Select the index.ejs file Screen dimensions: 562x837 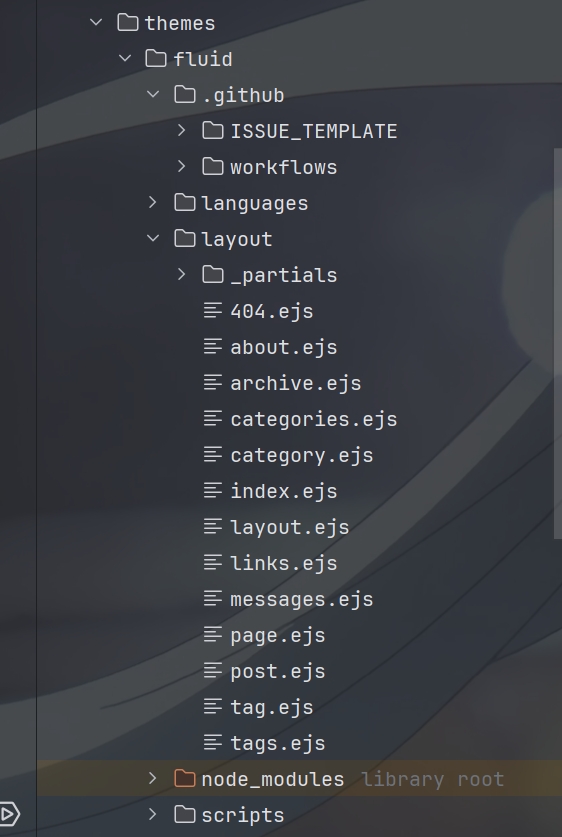(284, 491)
